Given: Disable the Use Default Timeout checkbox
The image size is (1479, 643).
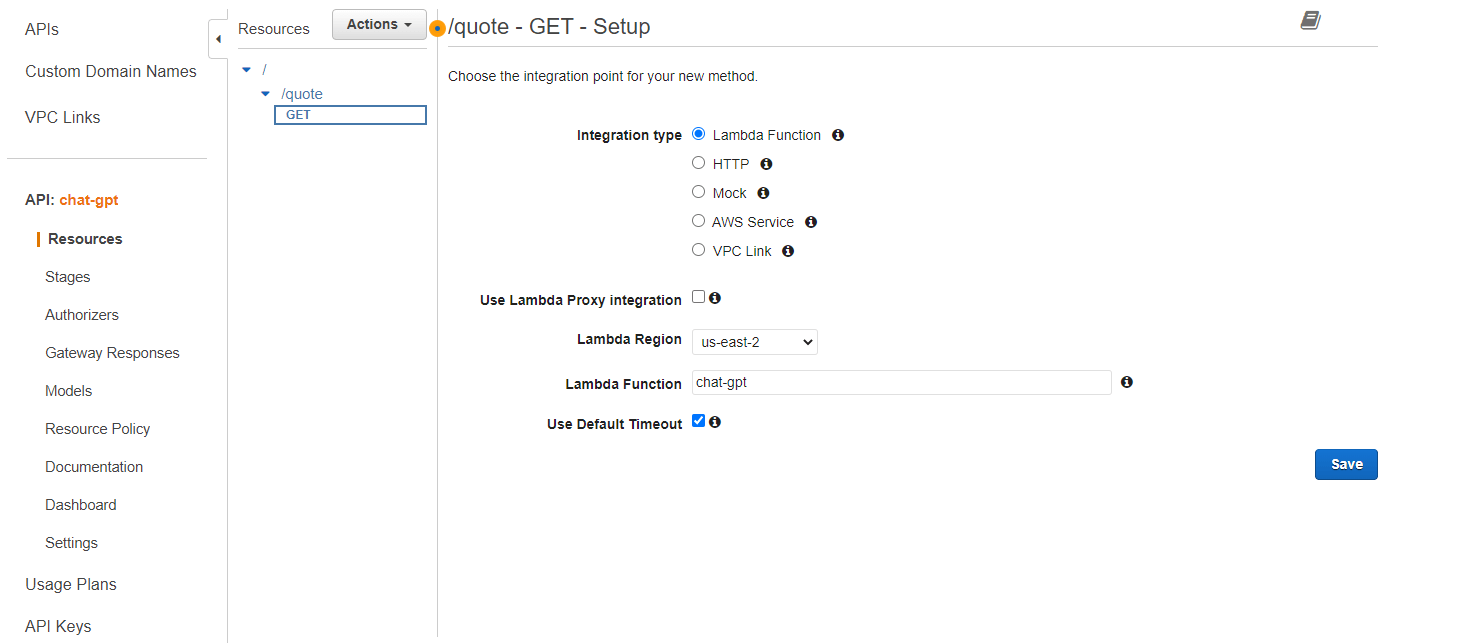Looking at the screenshot, I should pyautogui.click(x=698, y=420).
